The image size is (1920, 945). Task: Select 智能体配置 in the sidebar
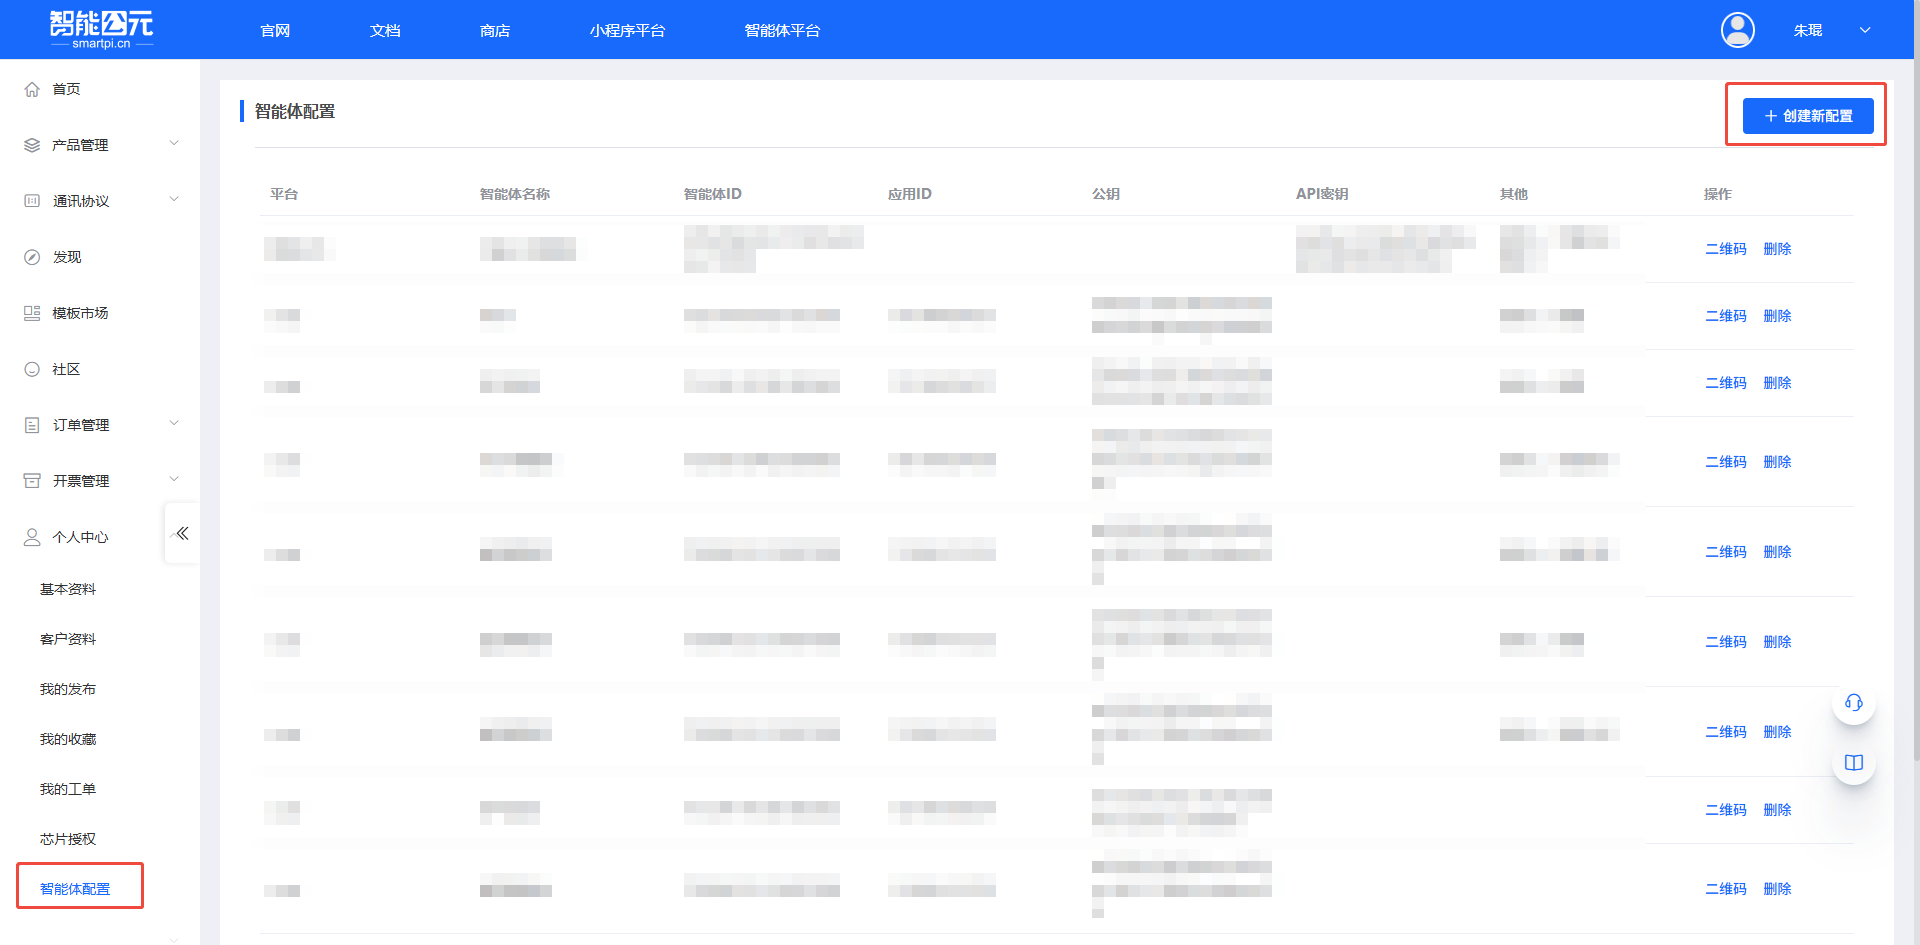(75, 889)
